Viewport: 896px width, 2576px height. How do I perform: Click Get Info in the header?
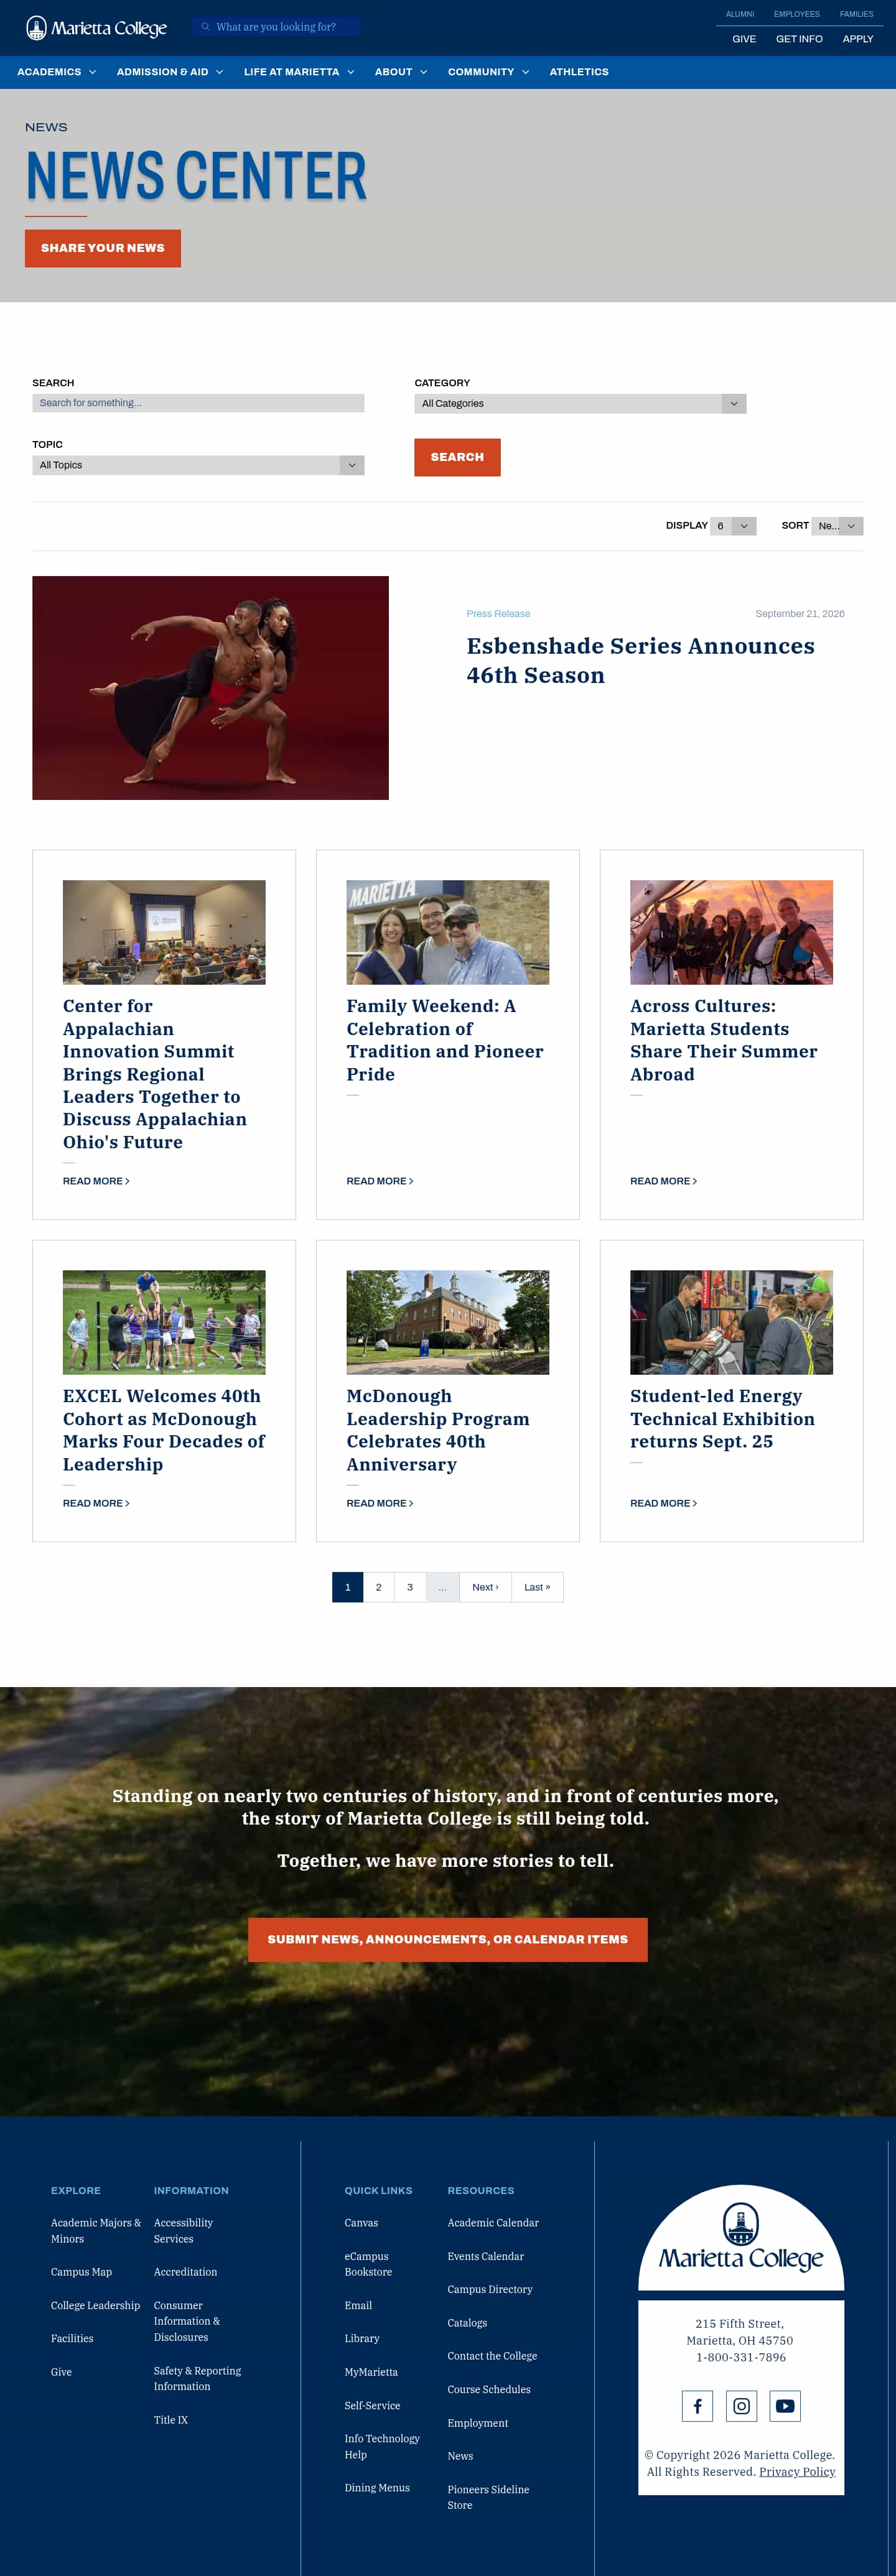click(799, 39)
